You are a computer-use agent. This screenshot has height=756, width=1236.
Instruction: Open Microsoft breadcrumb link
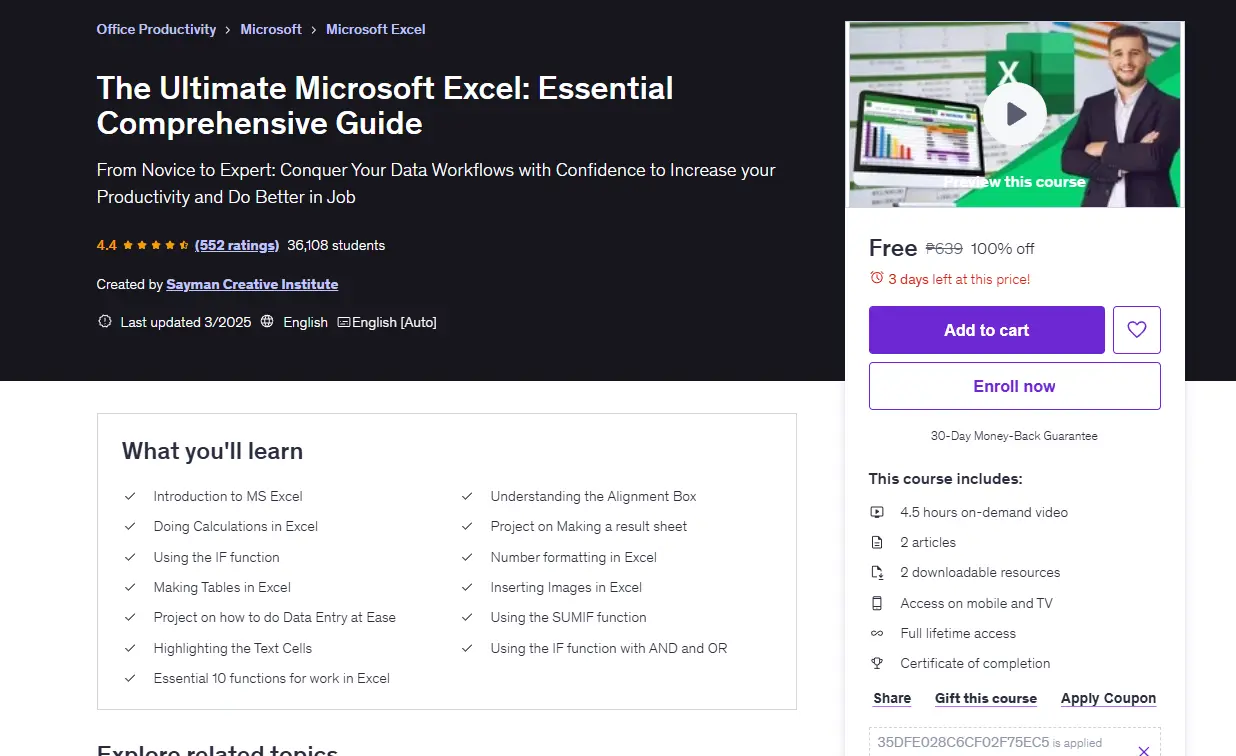[x=271, y=29]
